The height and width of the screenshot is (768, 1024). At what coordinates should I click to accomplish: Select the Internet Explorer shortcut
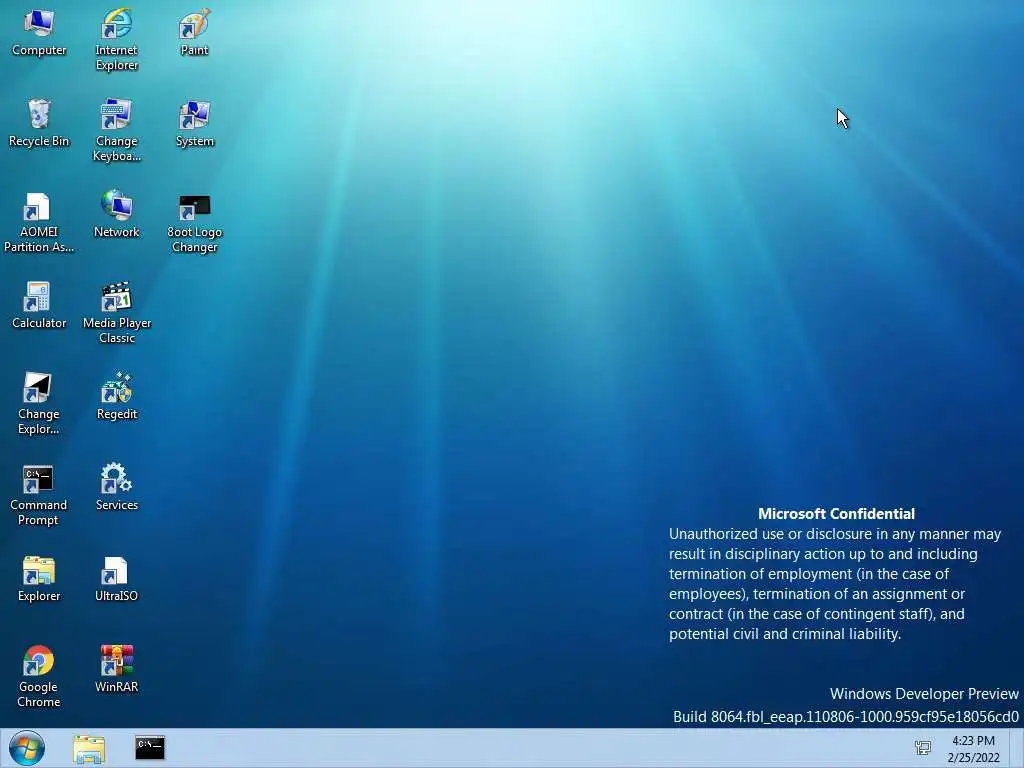tap(116, 39)
